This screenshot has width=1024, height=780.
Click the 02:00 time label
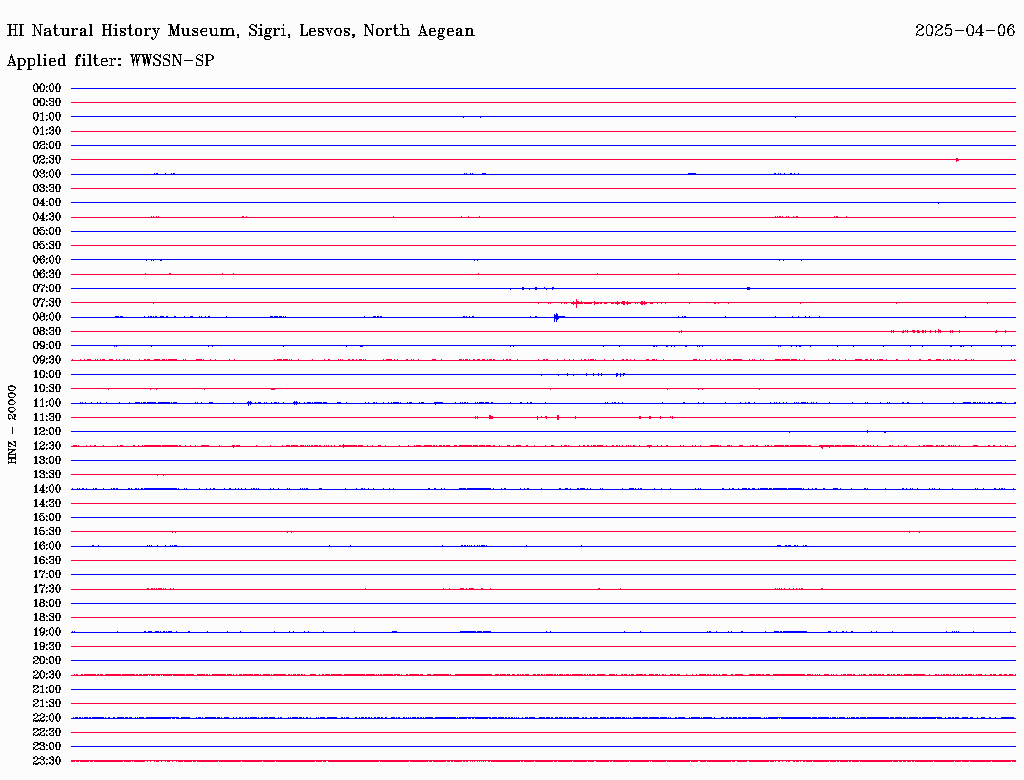[x=47, y=146]
